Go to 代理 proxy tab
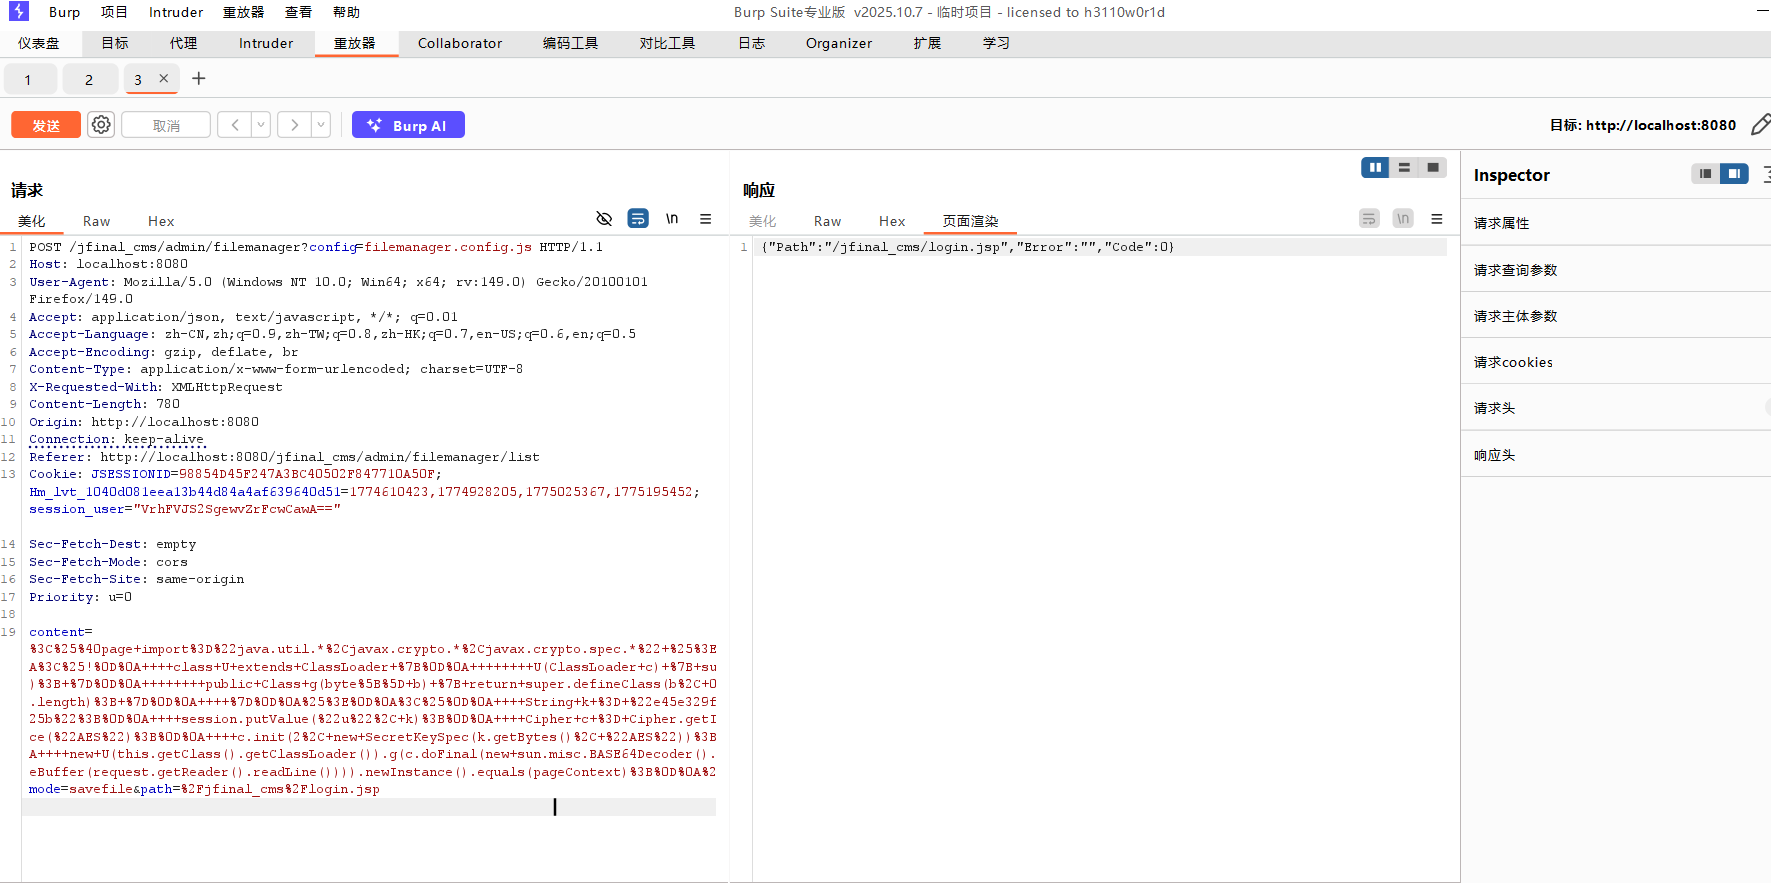The image size is (1771, 883). 183,43
